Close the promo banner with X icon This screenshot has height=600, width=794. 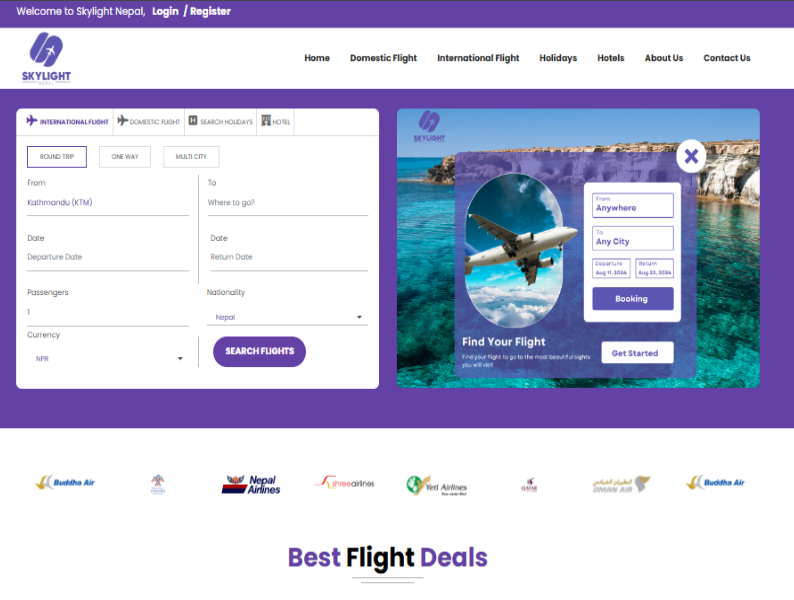[x=691, y=156]
